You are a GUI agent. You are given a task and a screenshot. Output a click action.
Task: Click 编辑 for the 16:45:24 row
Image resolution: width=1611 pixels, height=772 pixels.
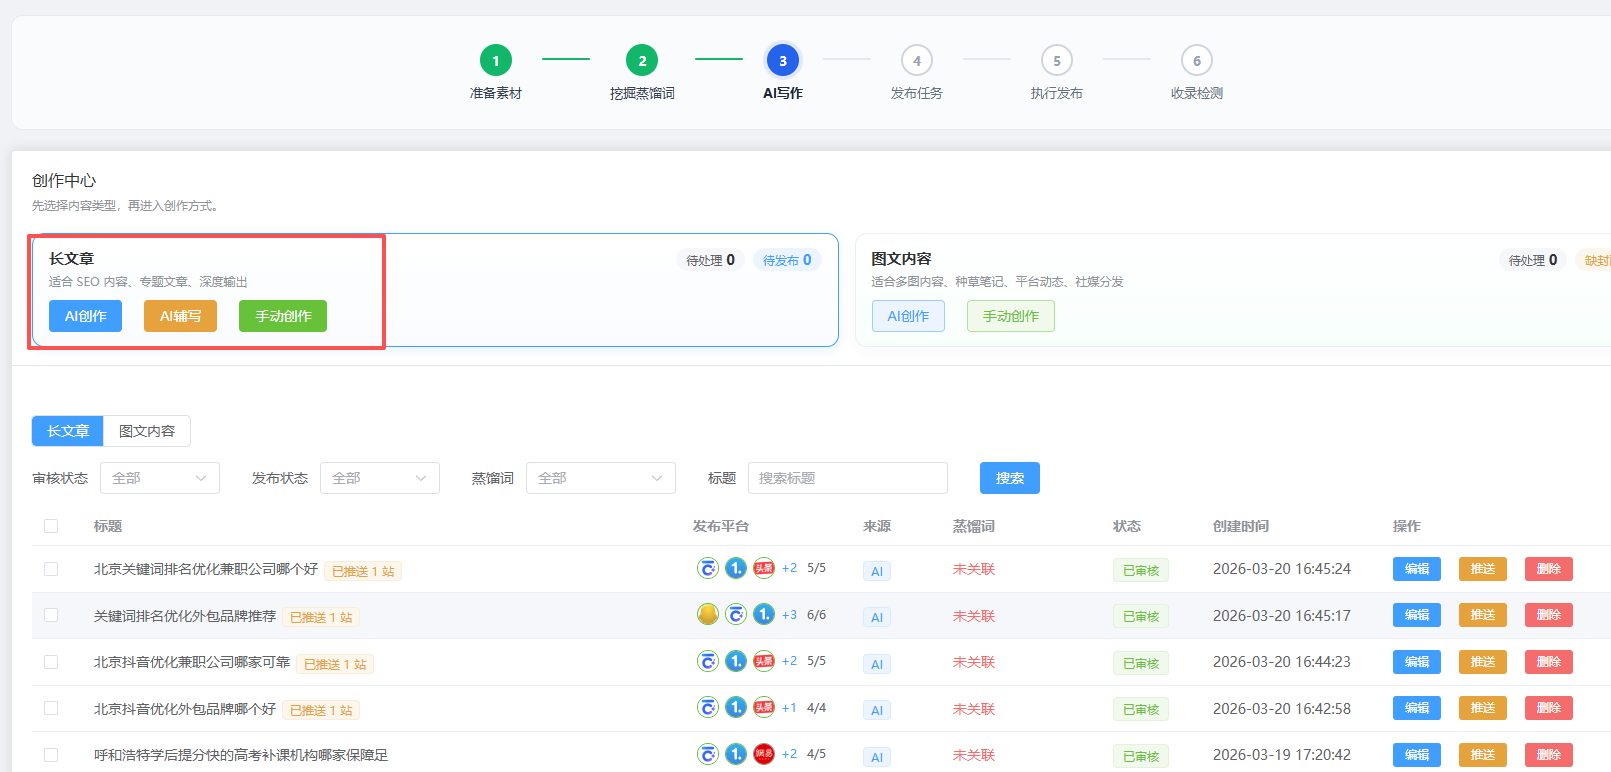[x=1417, y=569]
